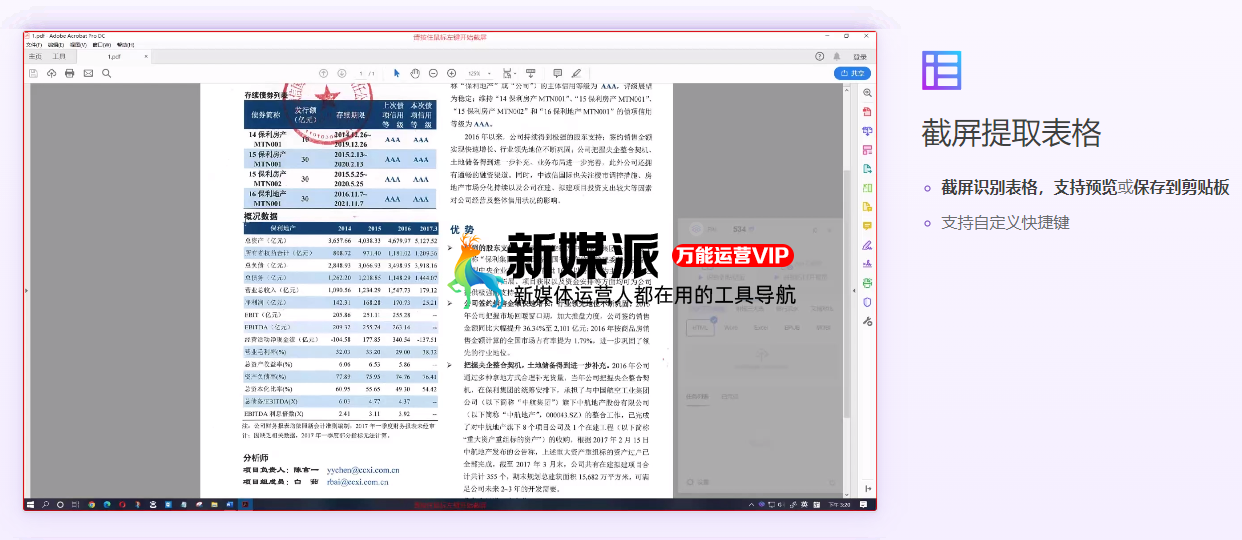Viewport: 1242px width, 540px height.
Task: Select the arrow selection tool
Action: [397, 73]
